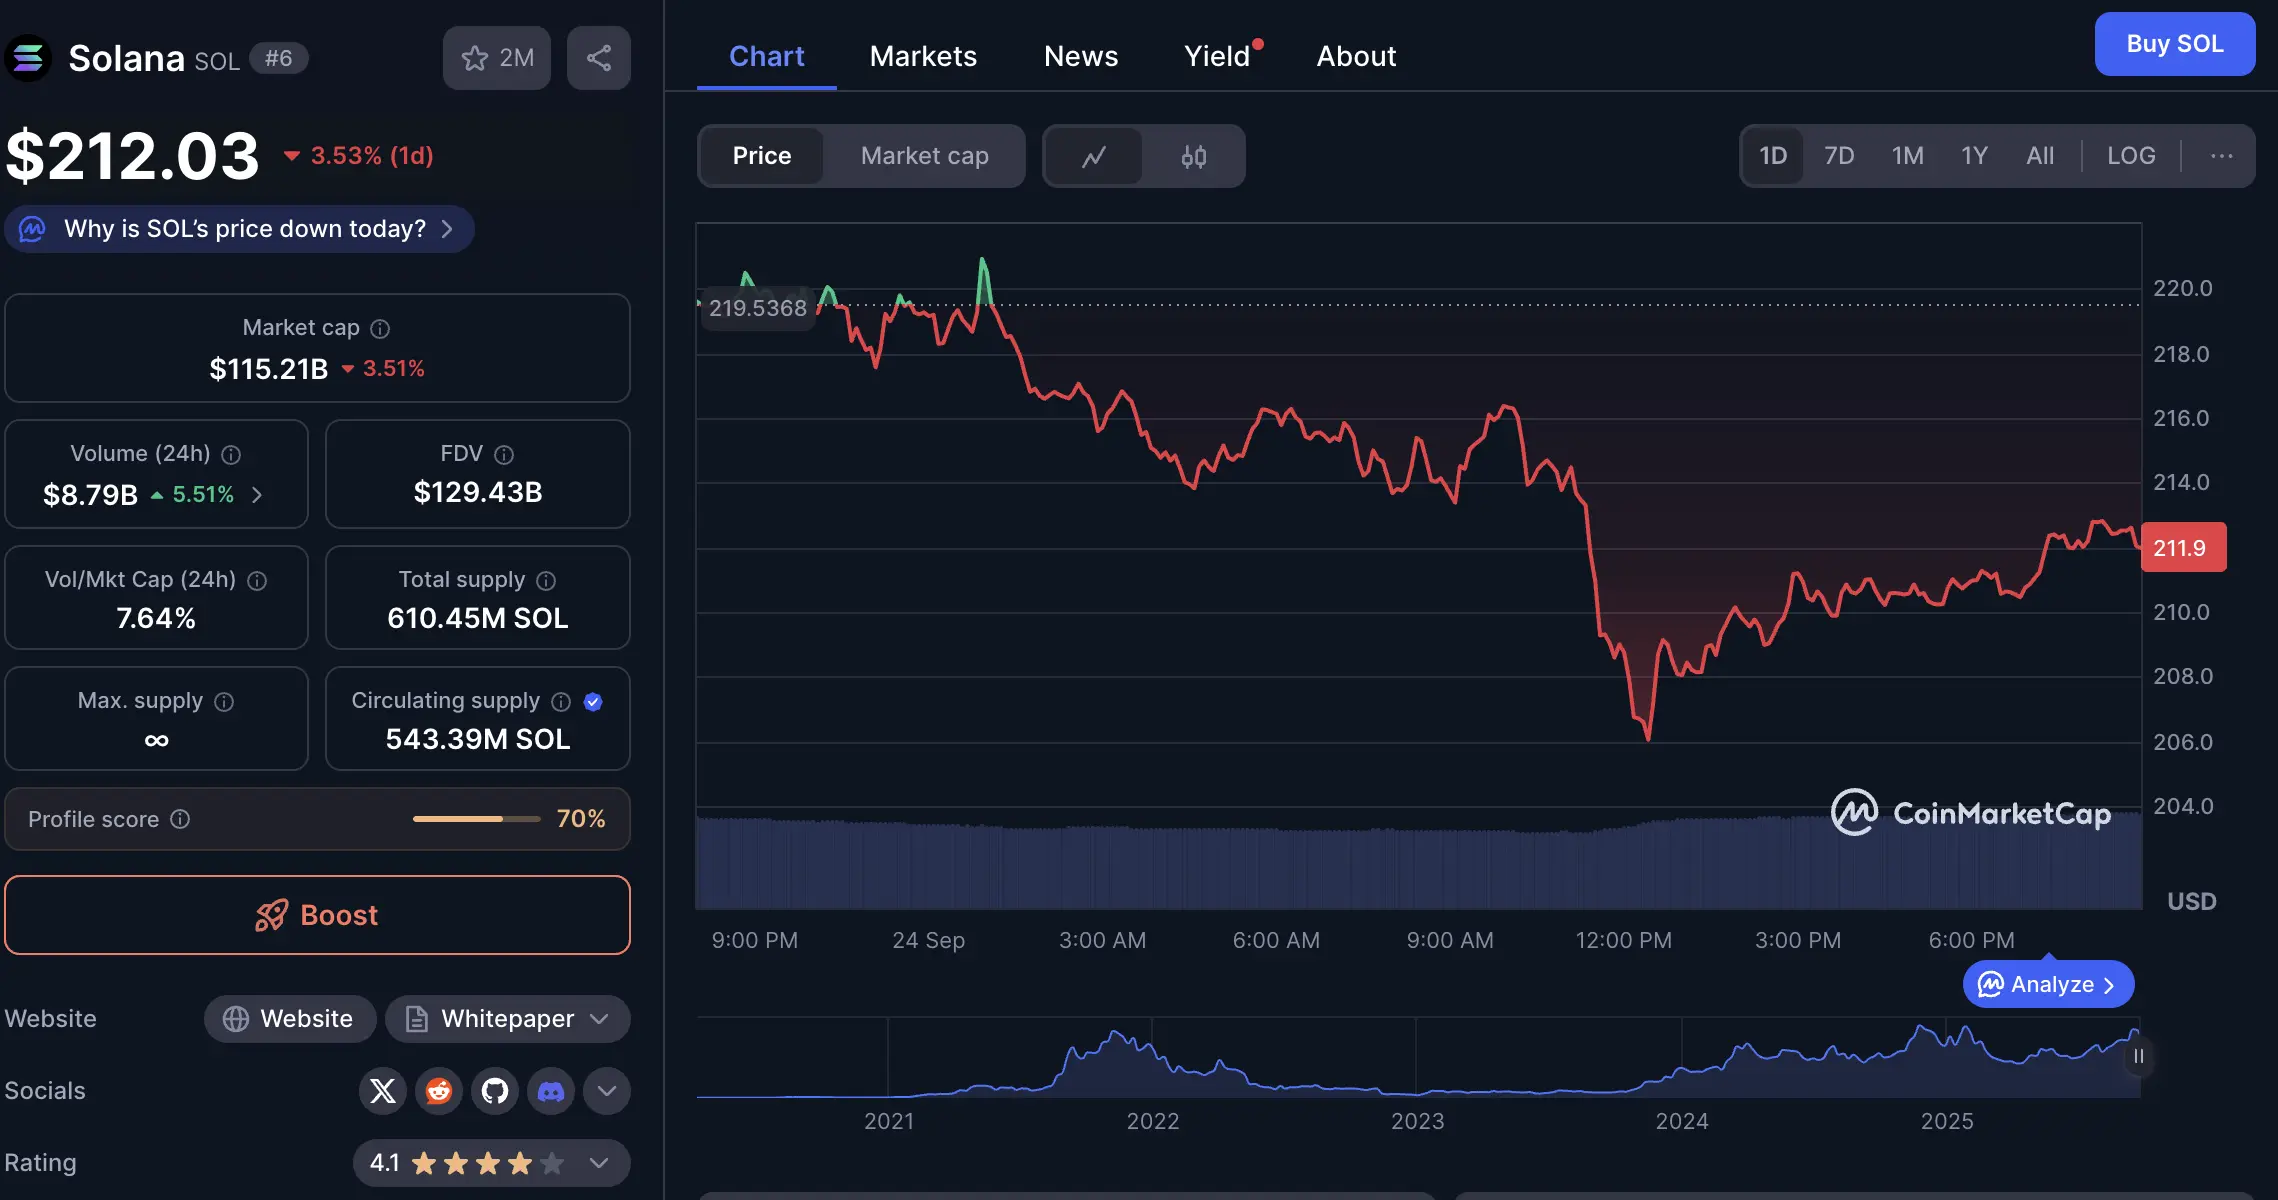Click the 610.45M SOL value
Screen dimensions: 2278x1200
coord(478,618)
